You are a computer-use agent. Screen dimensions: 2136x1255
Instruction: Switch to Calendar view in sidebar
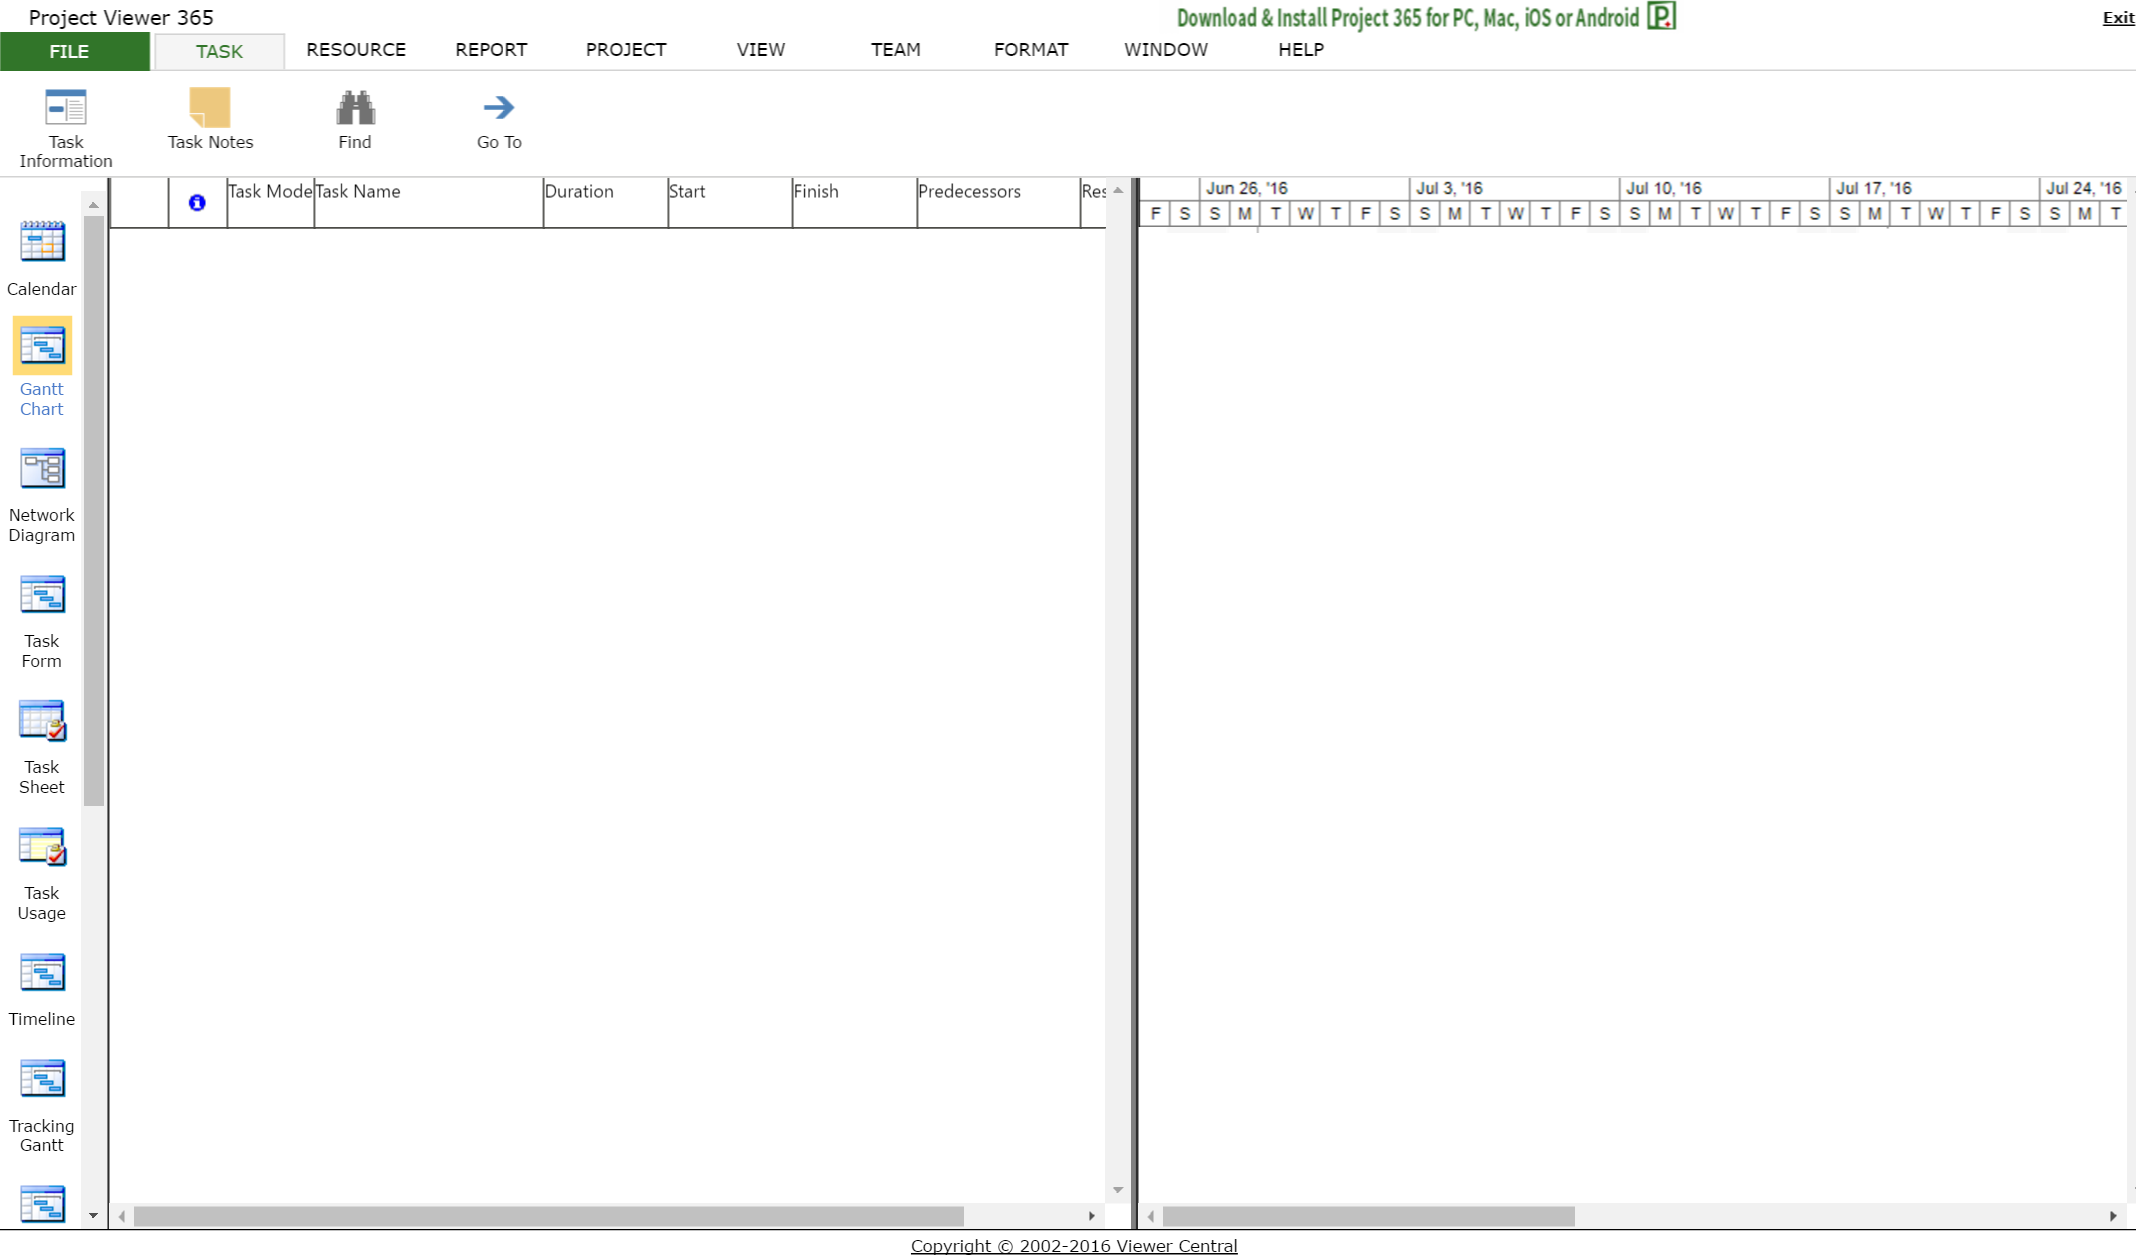[x=42, y=243]
